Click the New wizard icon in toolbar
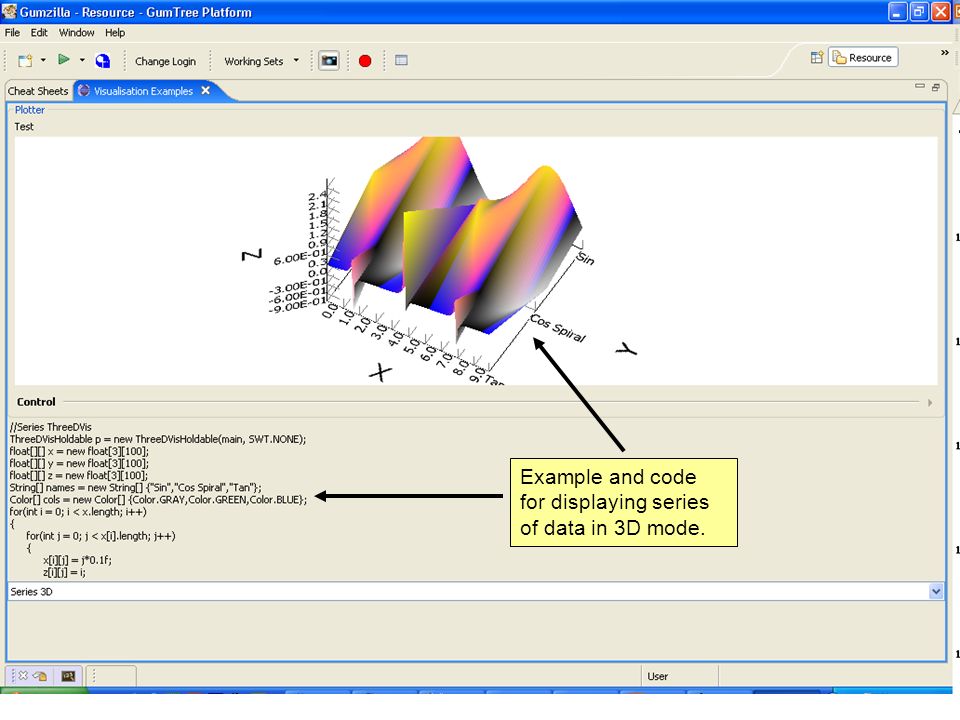Viewport: 960px width, 720px height. 25,61
